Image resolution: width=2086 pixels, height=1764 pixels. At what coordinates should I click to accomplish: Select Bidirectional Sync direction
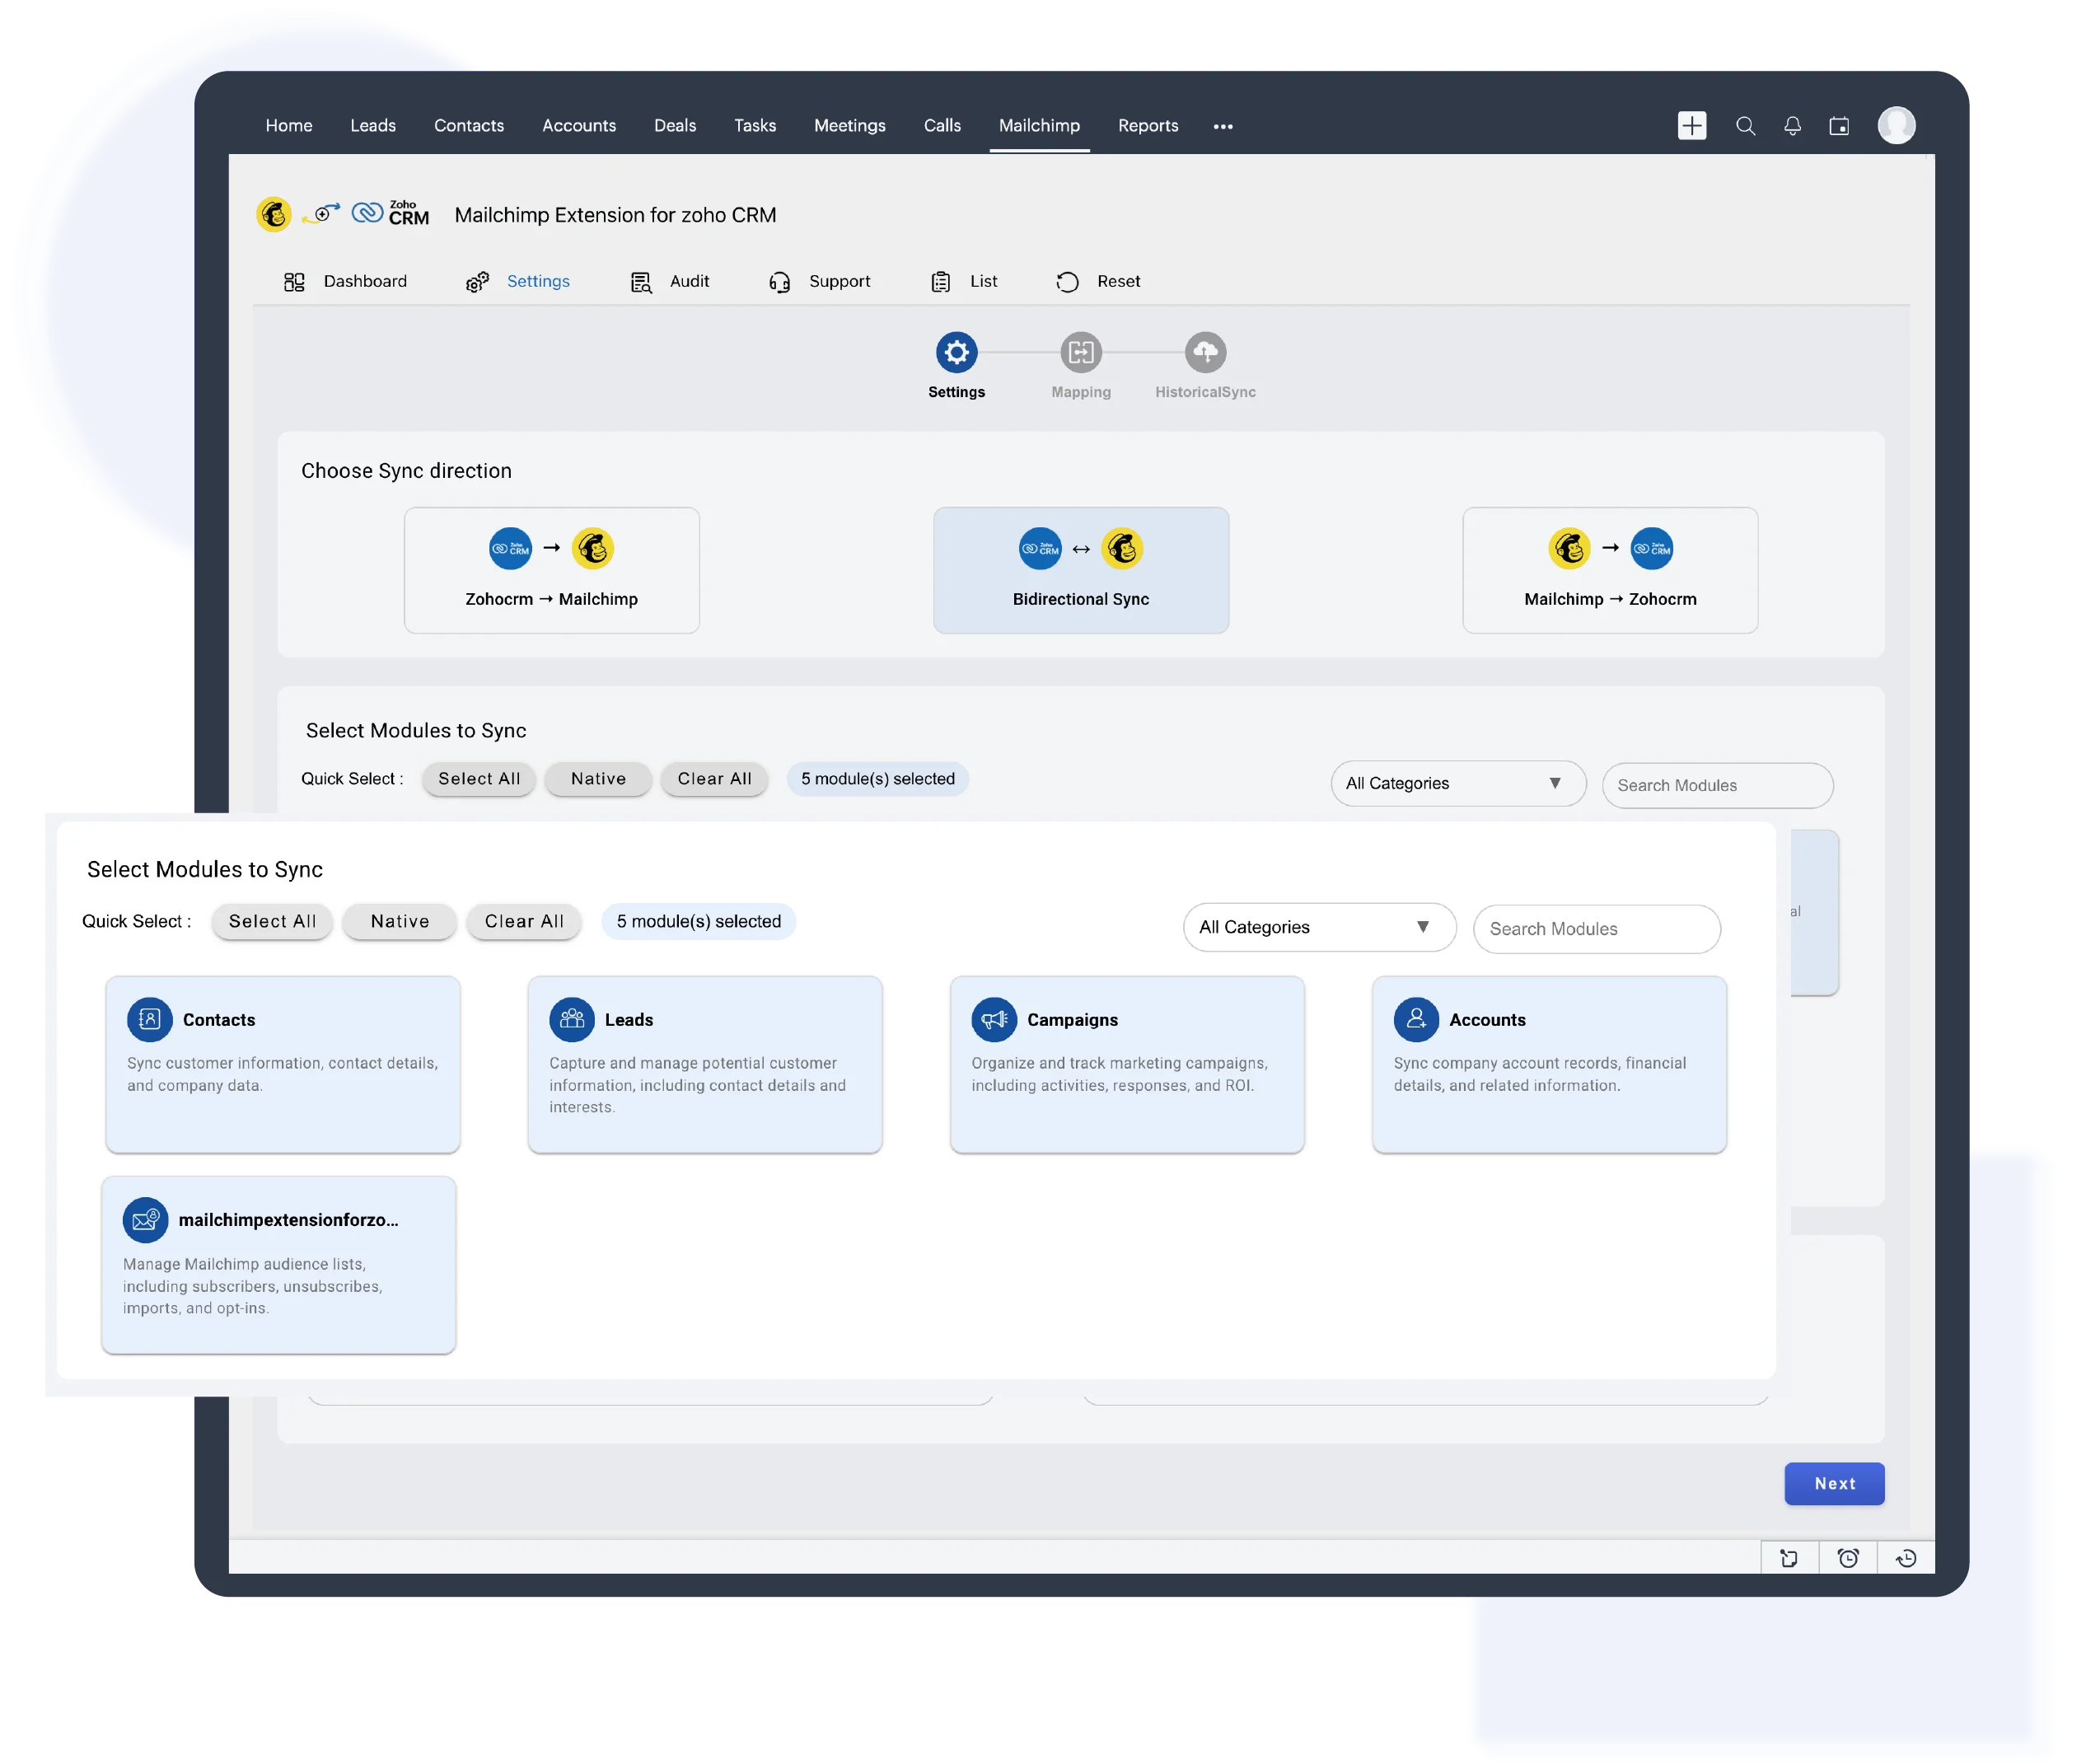coord(1080,570)
